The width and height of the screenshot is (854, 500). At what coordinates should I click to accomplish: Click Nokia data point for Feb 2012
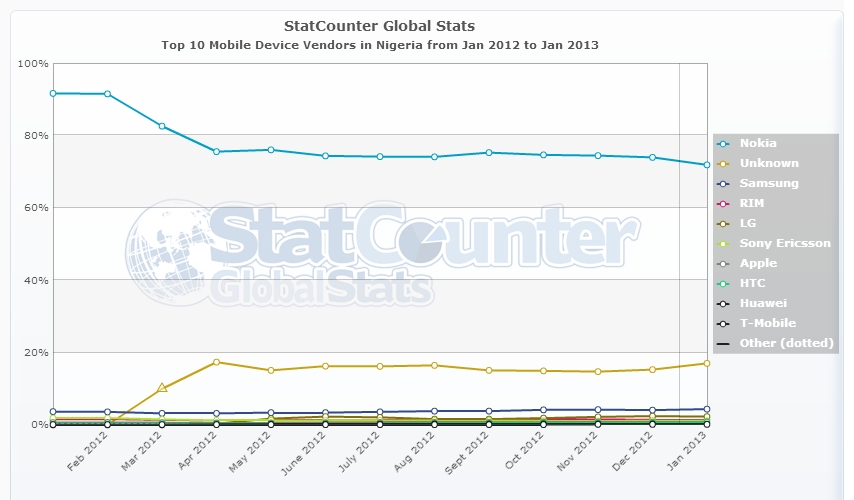107,94
